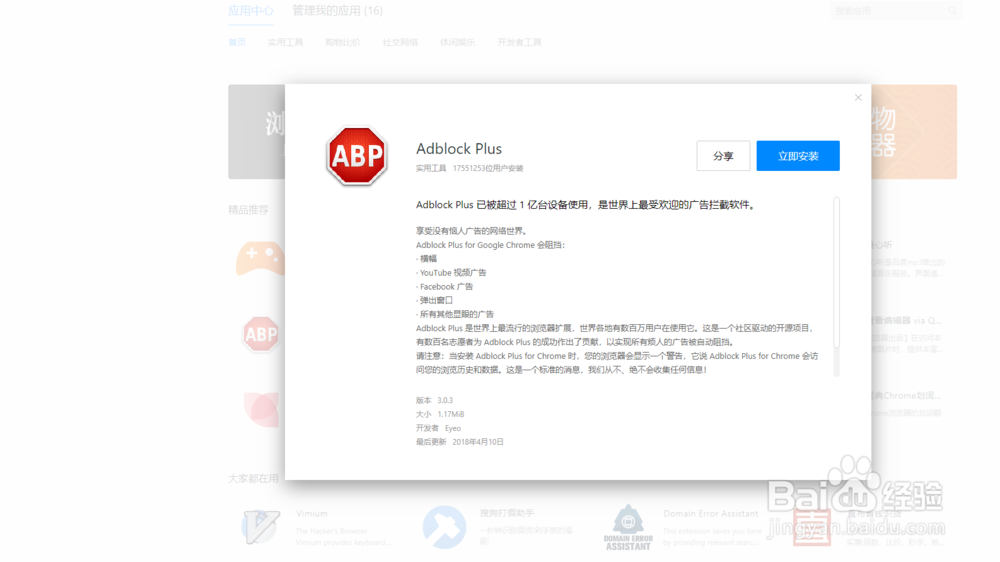
Task: Click the large Adblock Plus logo in dialog
Action: coord(357,156)
